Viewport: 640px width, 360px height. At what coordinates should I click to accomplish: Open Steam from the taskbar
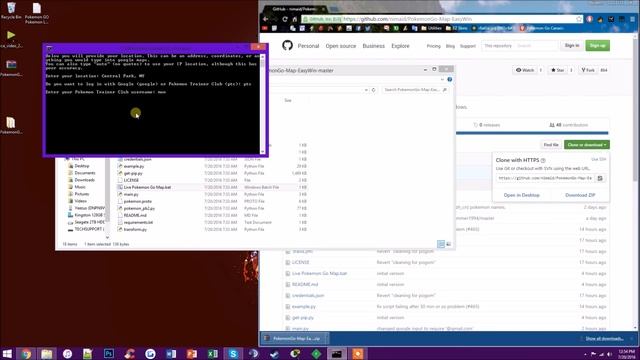tap(274, 354)
